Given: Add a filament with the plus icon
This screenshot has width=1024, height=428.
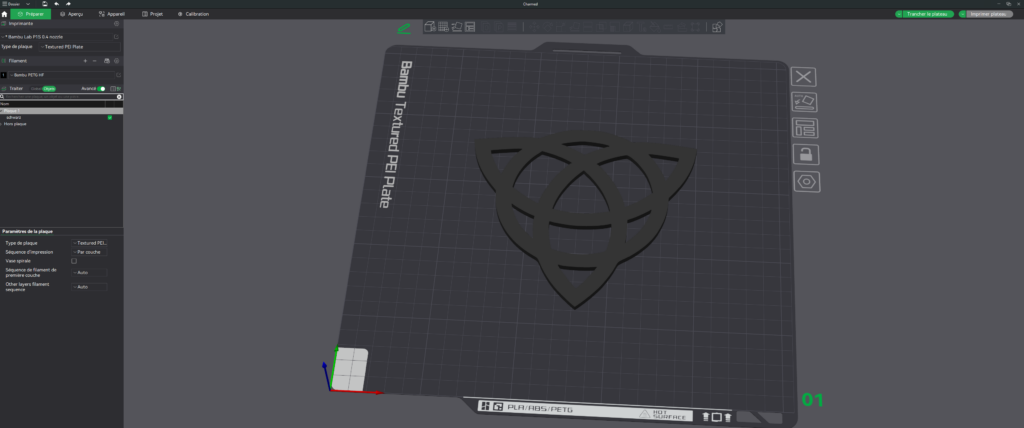Looking at the screenshot, I should point(85,61).
